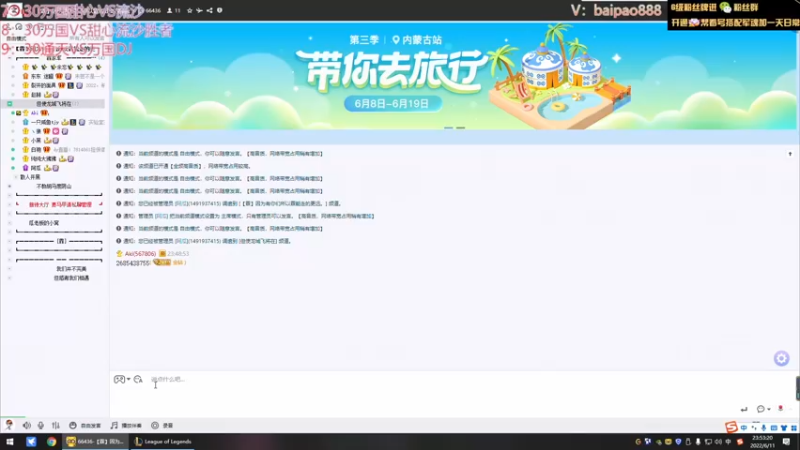The height and width of the screenshot is (450, 800).
Task: Toggle 自由发言 free-speak mode
Action: click(85, 426)
